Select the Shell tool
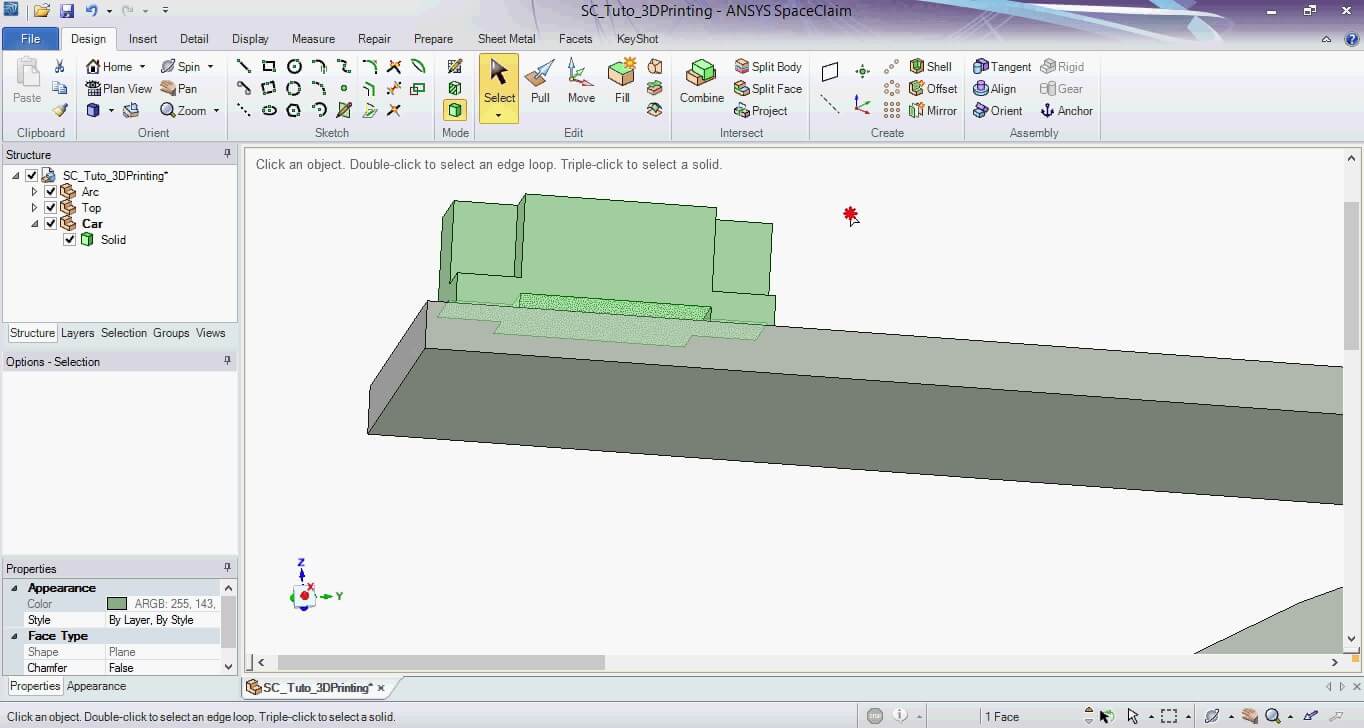The height and width of the screenshot is (728, 1364). coord(930,67)
